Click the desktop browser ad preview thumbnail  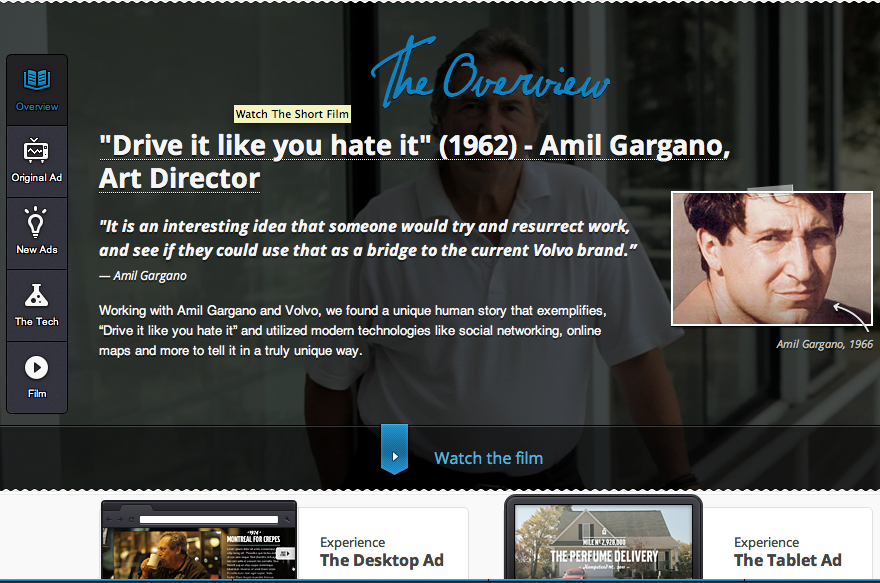pos(199,540)
